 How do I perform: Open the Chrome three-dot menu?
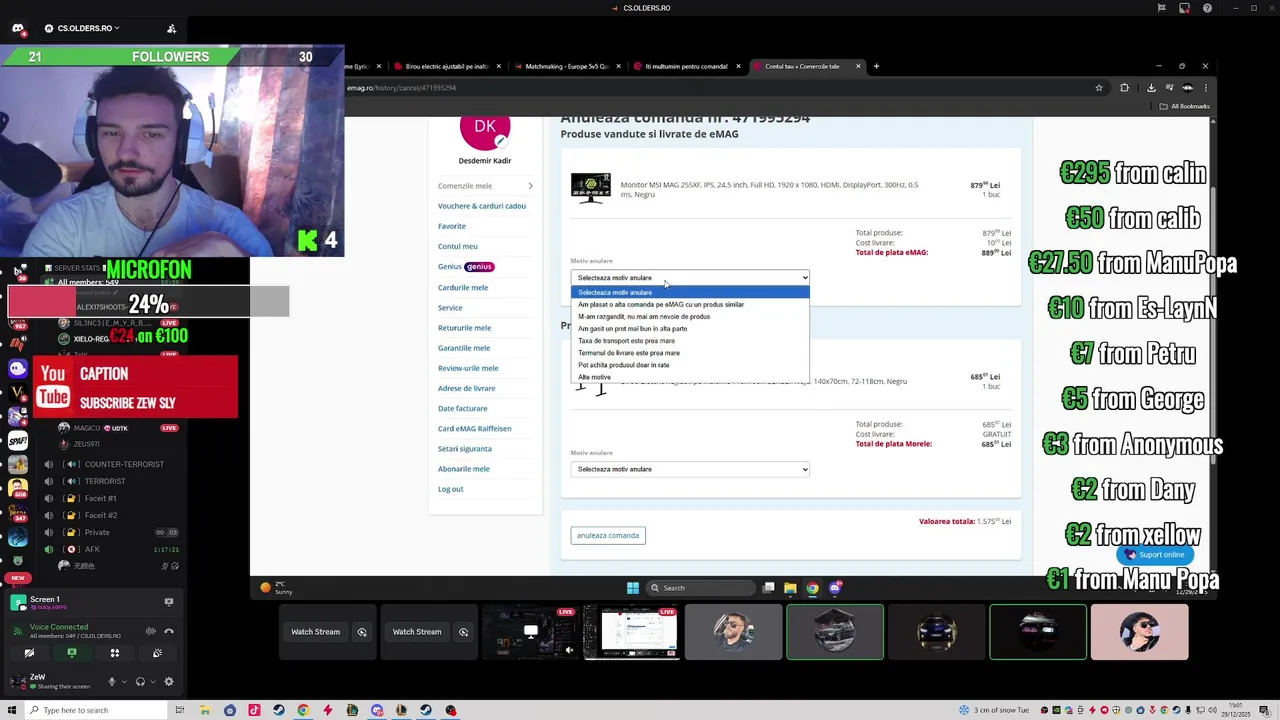[x=1205, y=88]
